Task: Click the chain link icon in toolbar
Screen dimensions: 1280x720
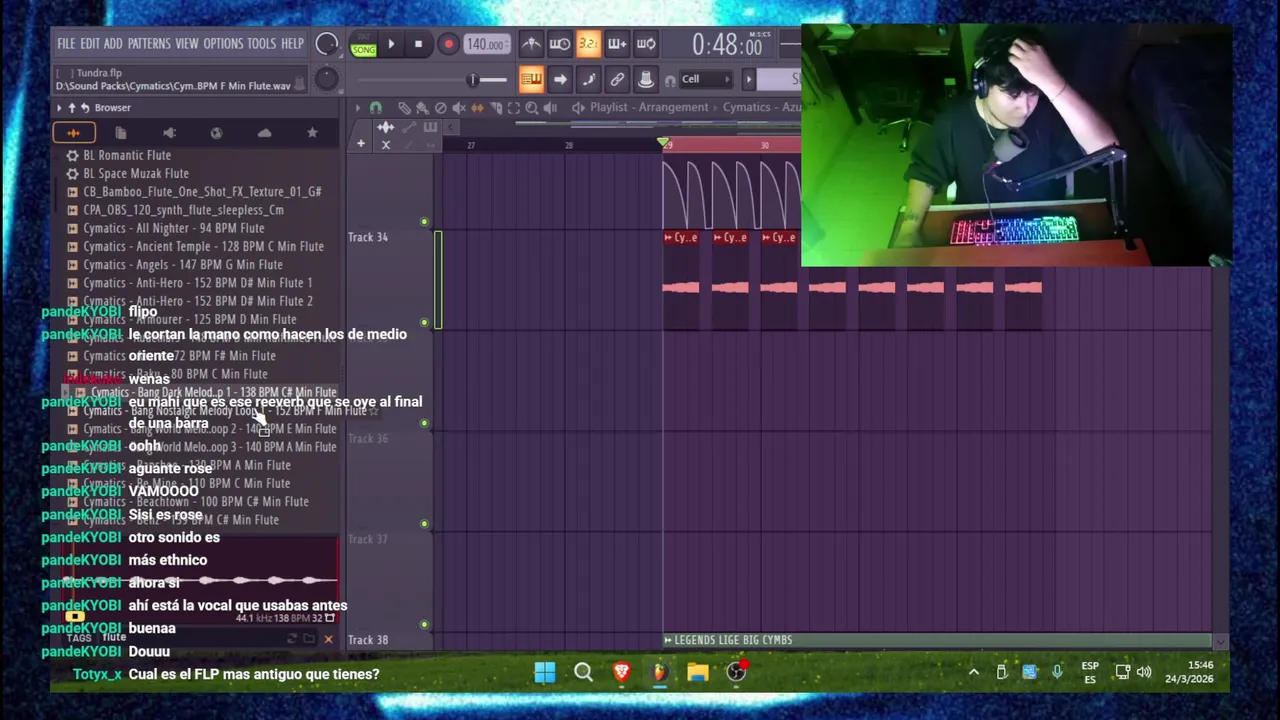Action: pyautogui.click(x=617, y=80)
